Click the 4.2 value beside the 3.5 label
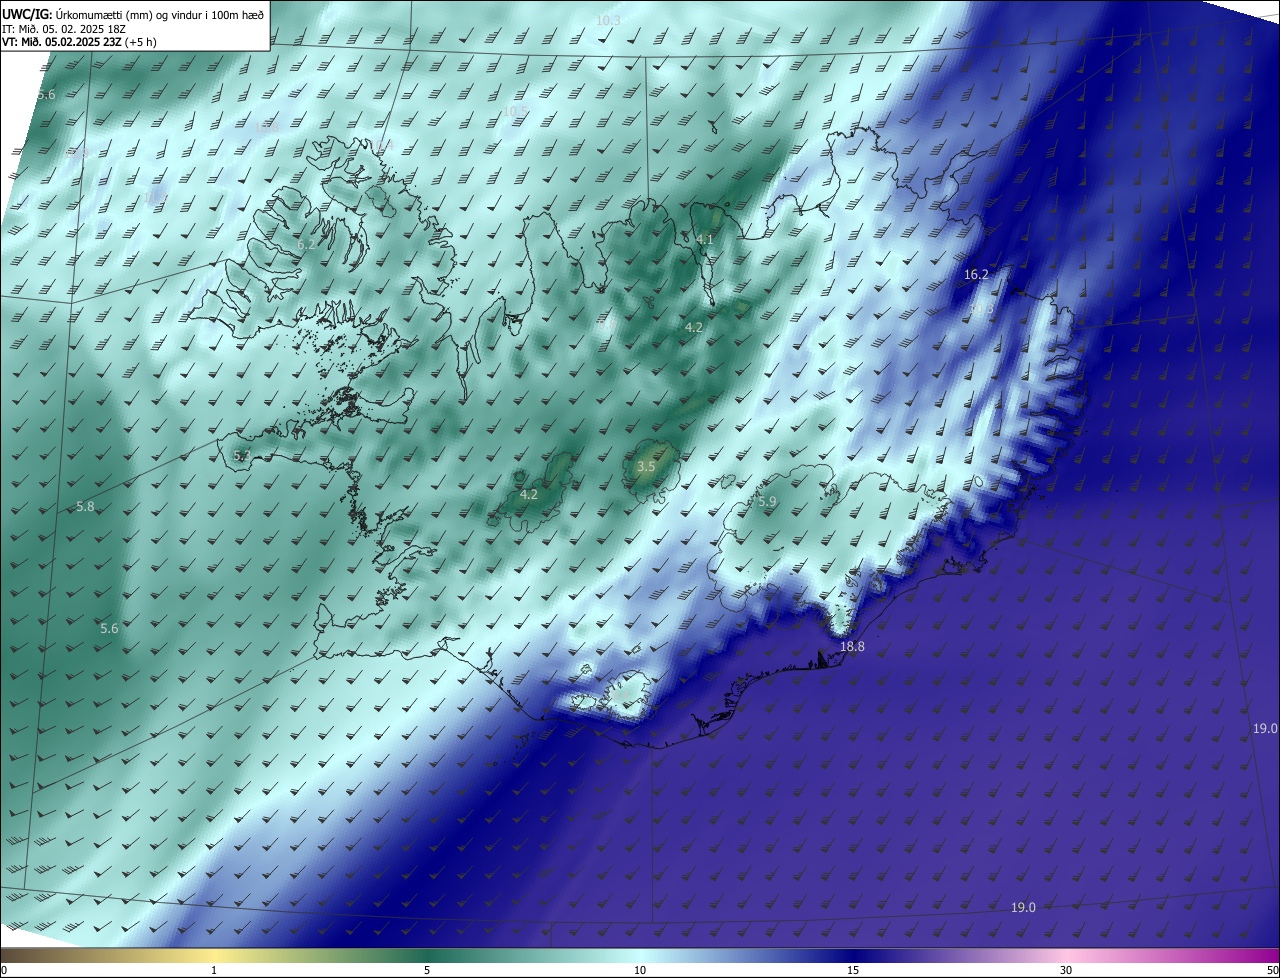Viewport: 1280px width, 978px height. (x=529, y=494)
